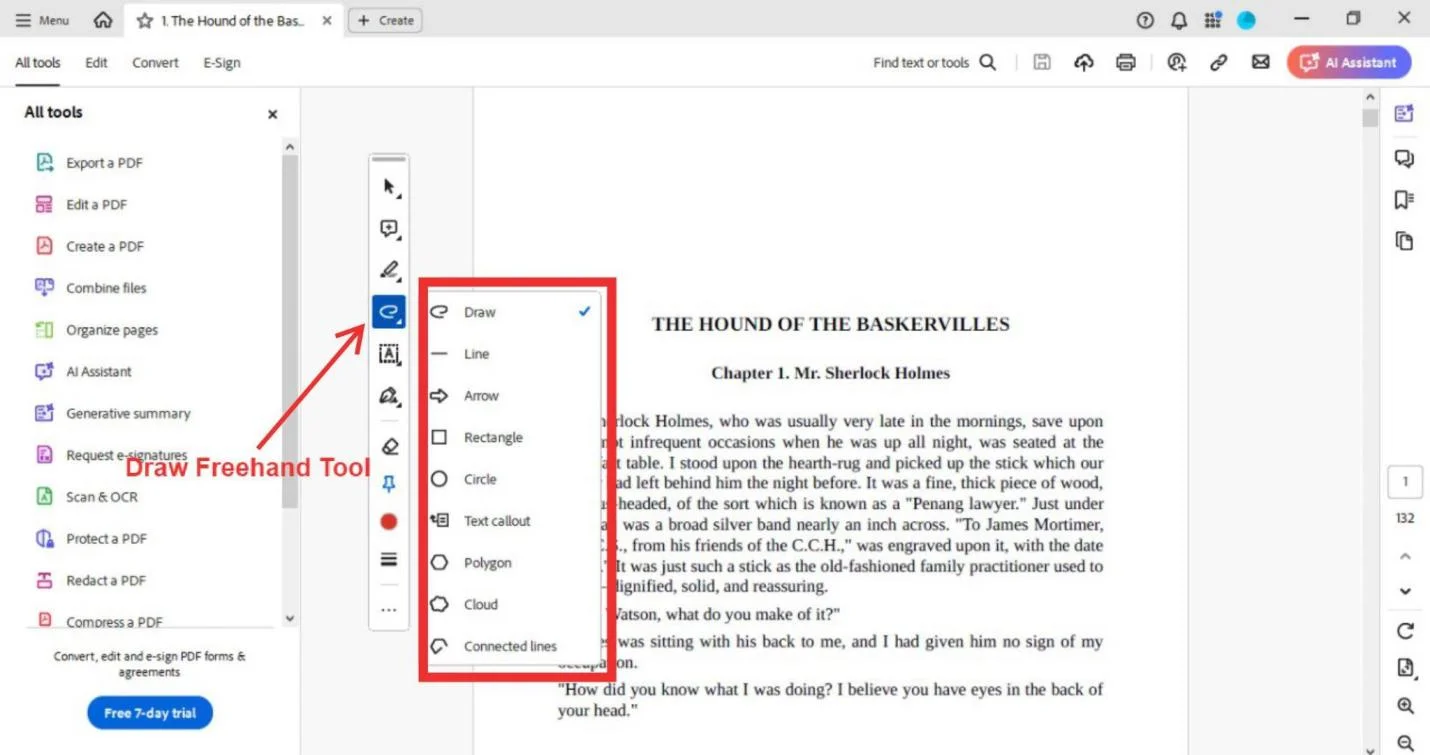Choose Text callout from the drawing menu
The image size is (1430, 755).
511,521
